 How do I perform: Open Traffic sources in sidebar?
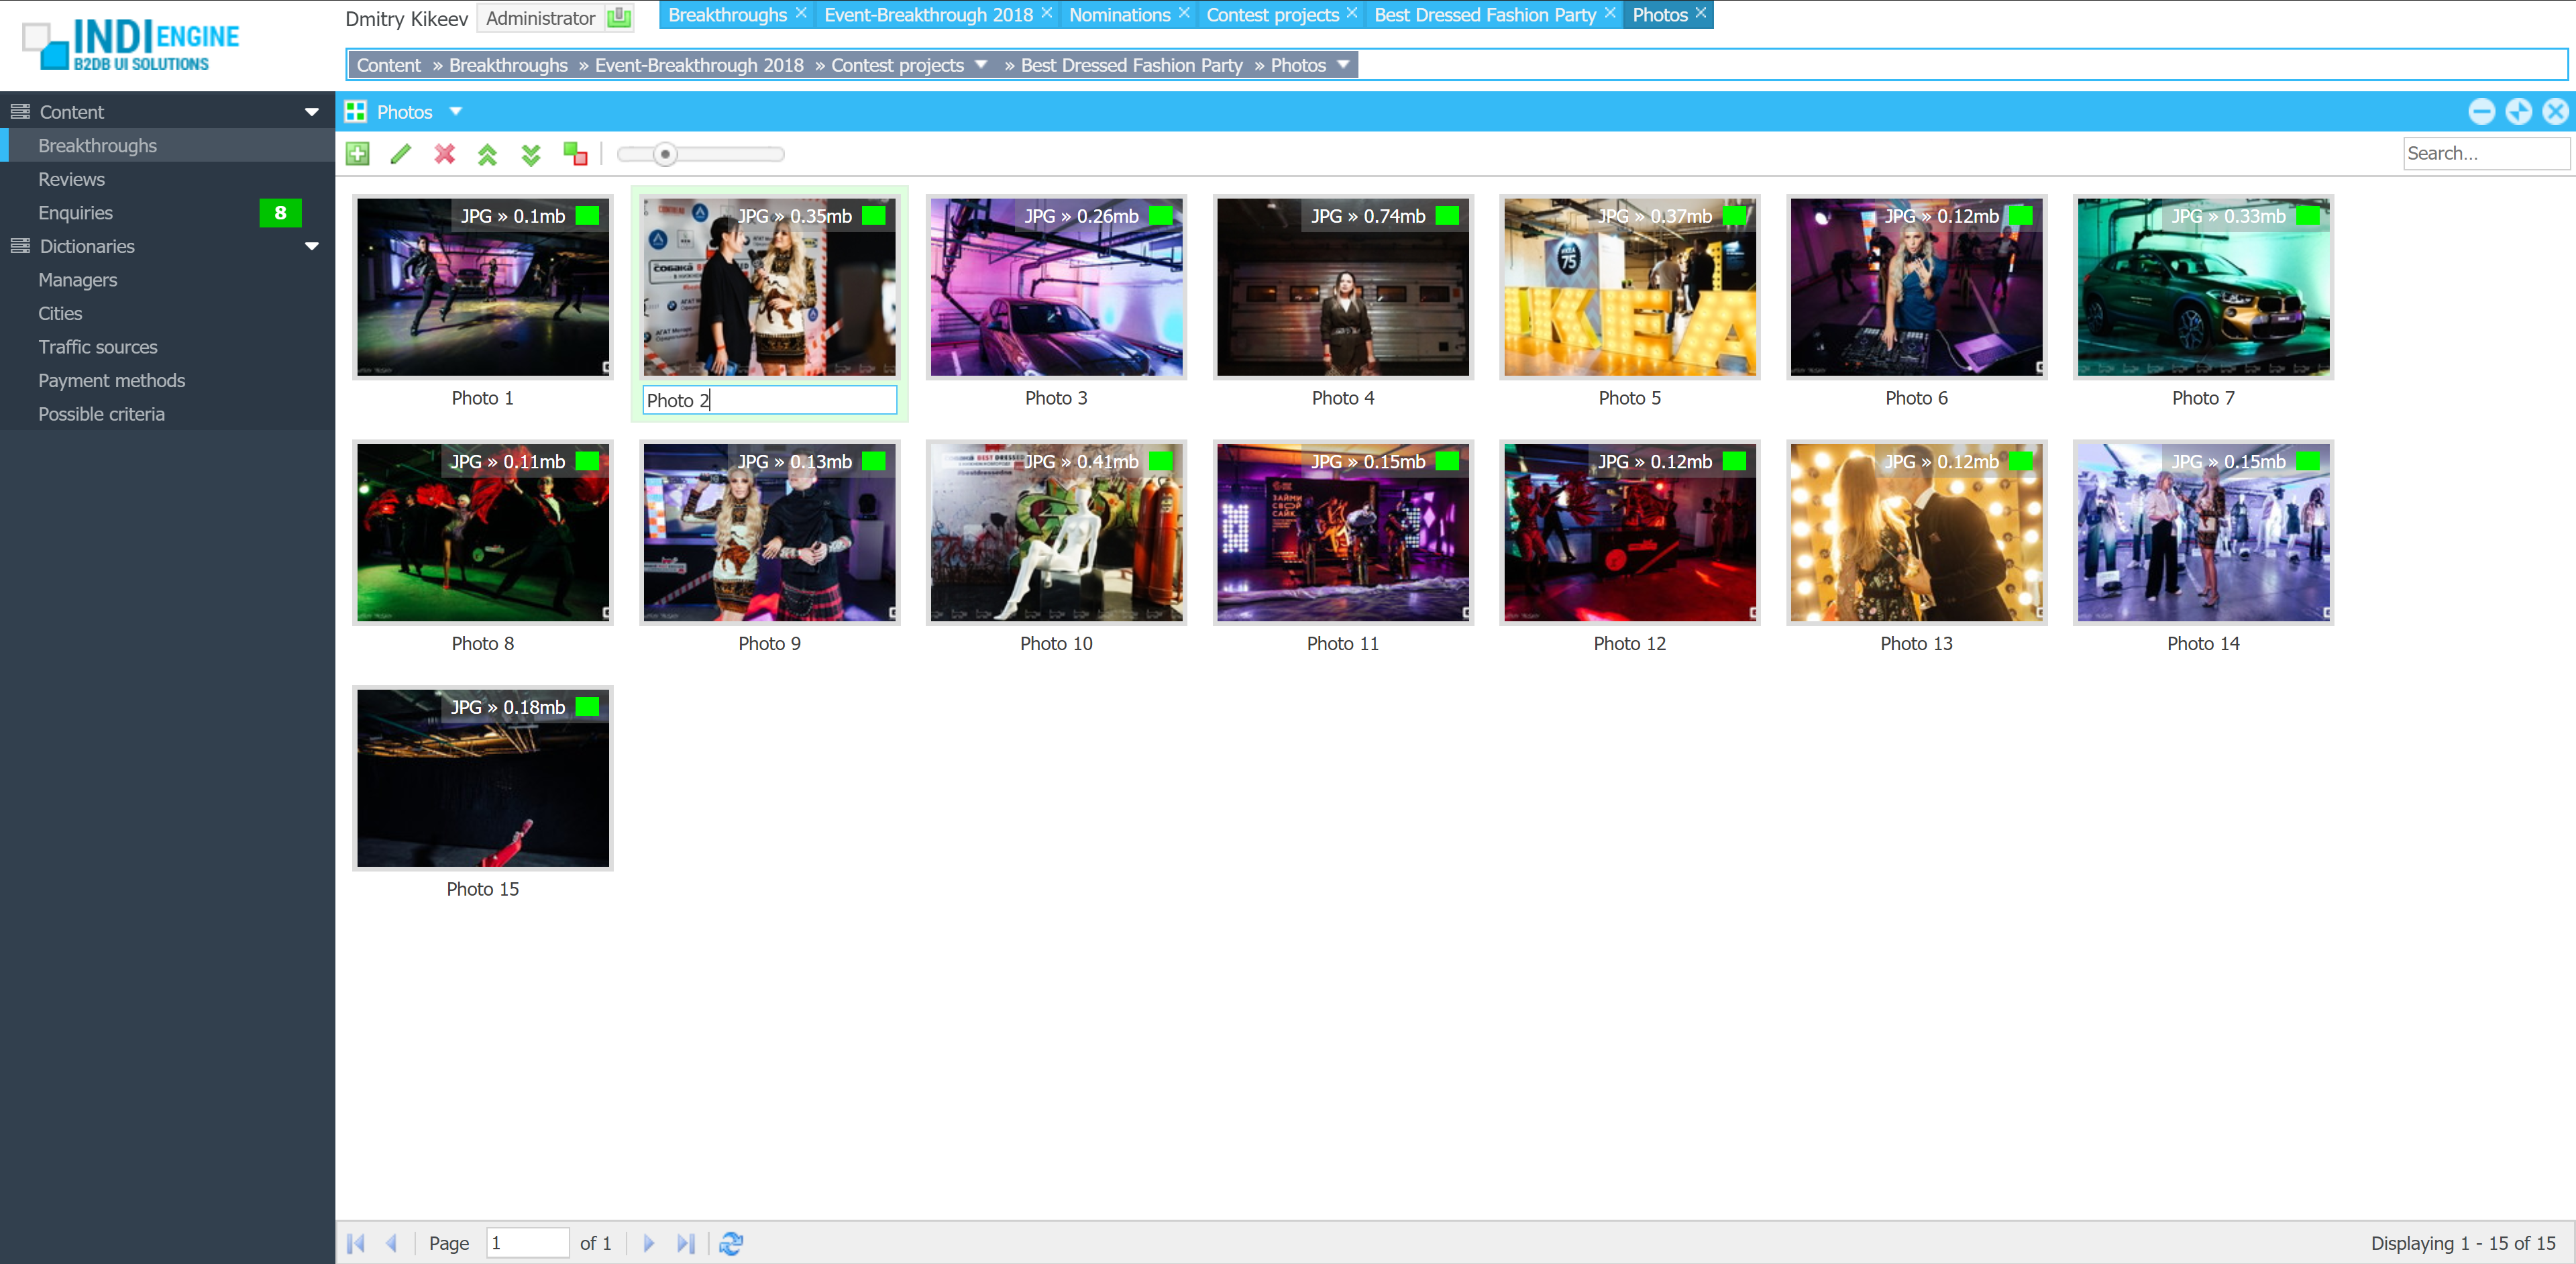[x=98, y=347]
